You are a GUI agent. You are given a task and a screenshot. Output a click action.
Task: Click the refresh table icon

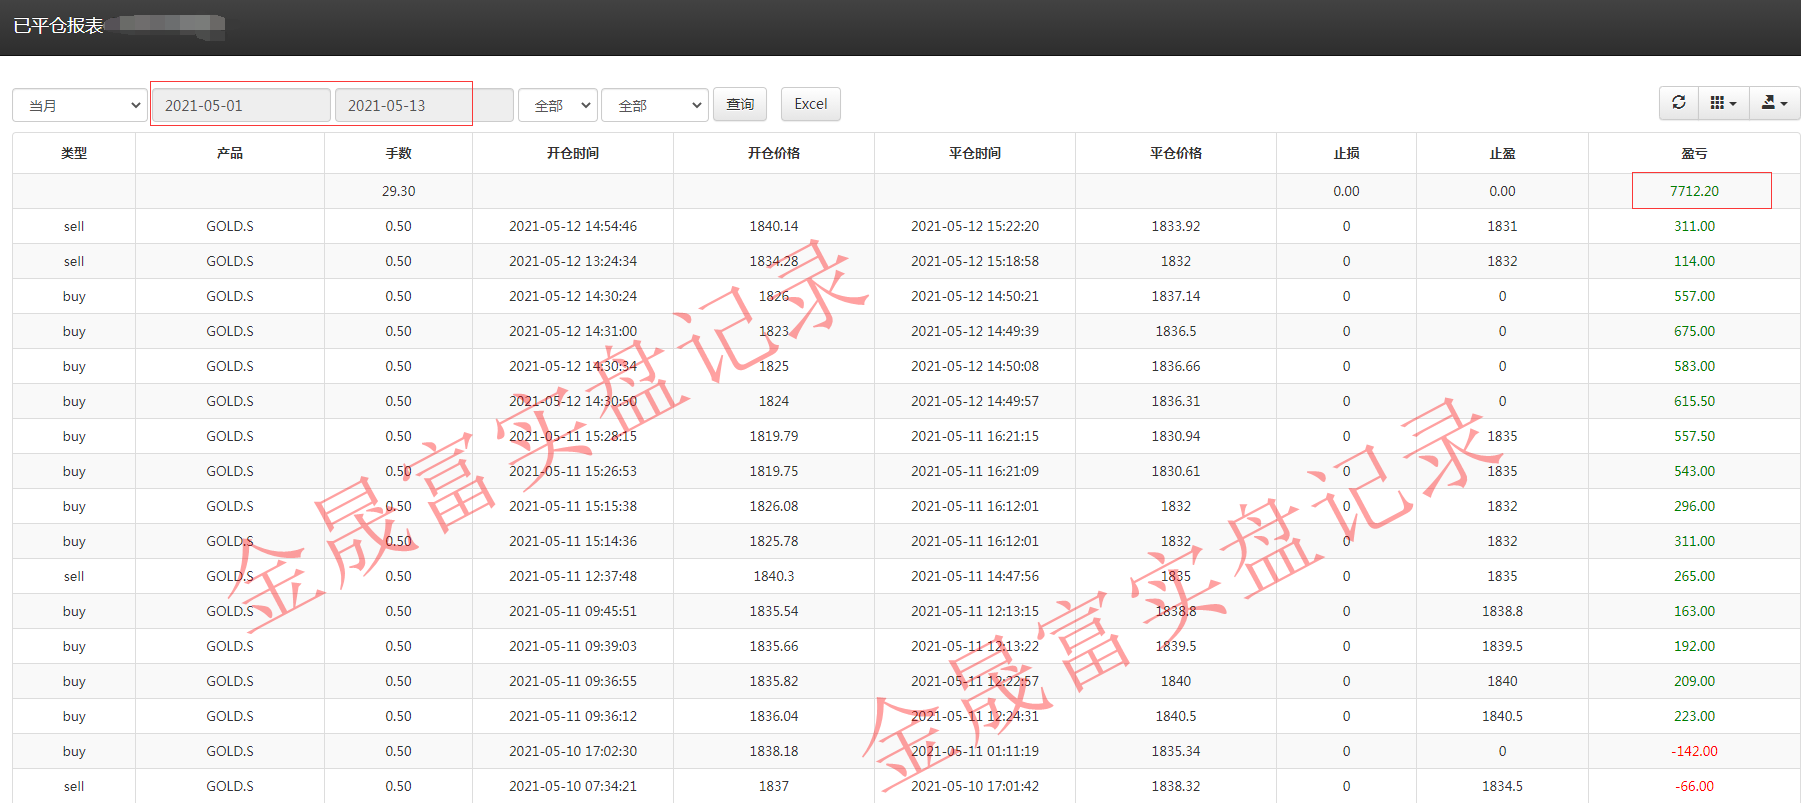coord(1679,103)
